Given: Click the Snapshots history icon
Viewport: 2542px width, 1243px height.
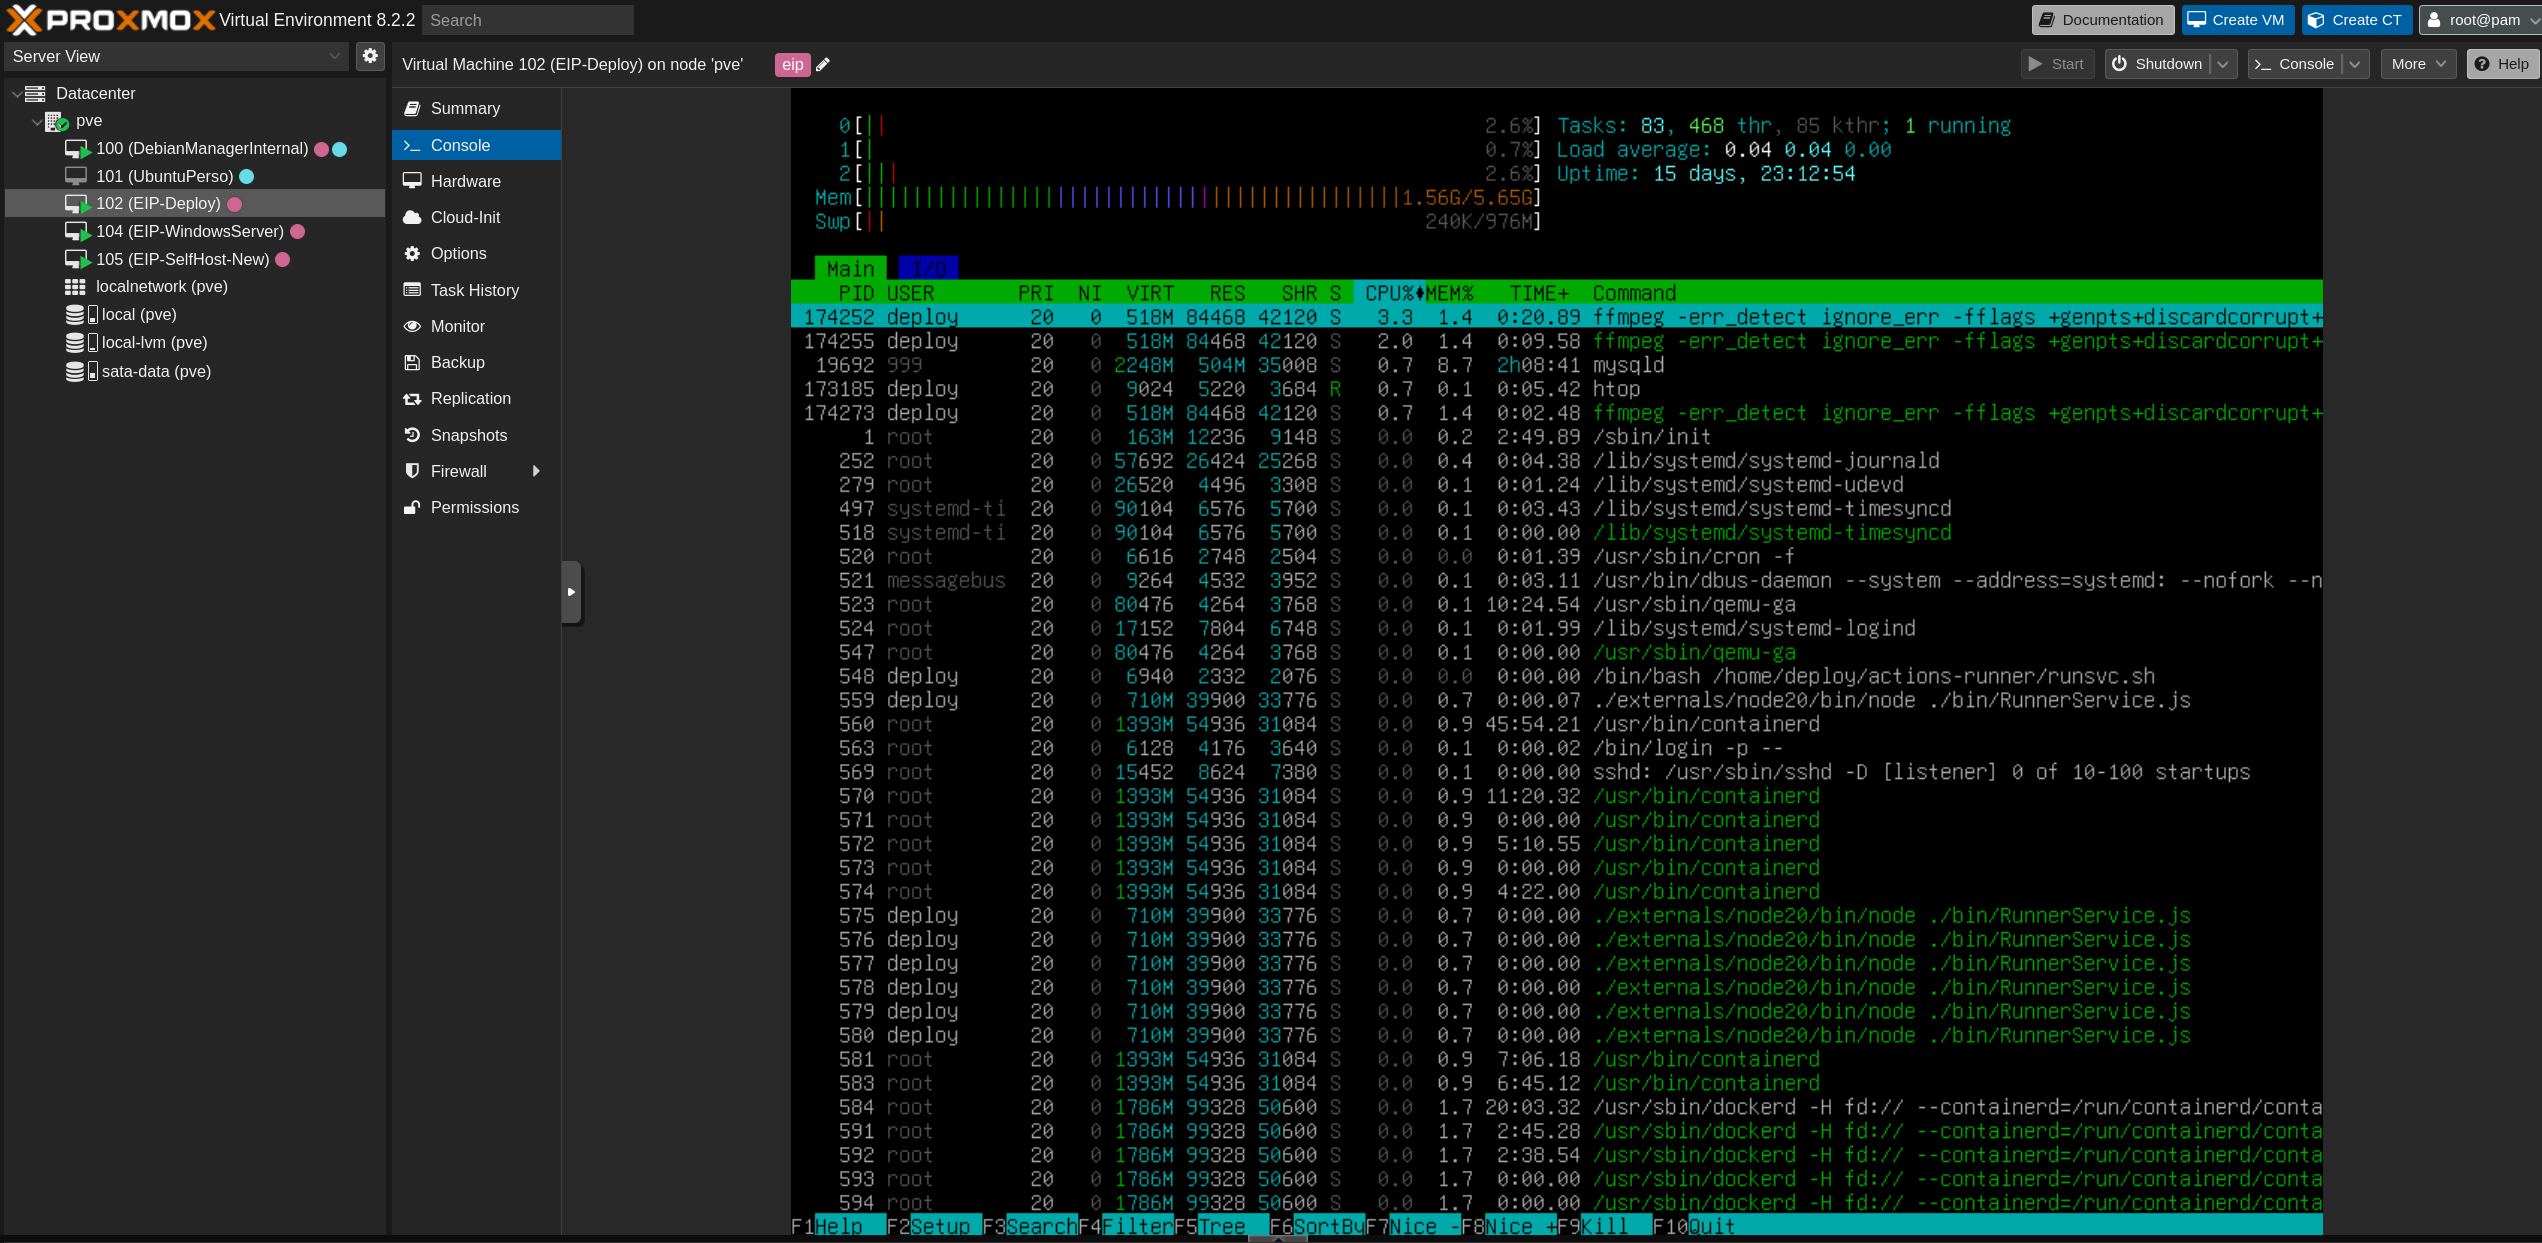Looking at the screenshot, I should click(412, 435).
